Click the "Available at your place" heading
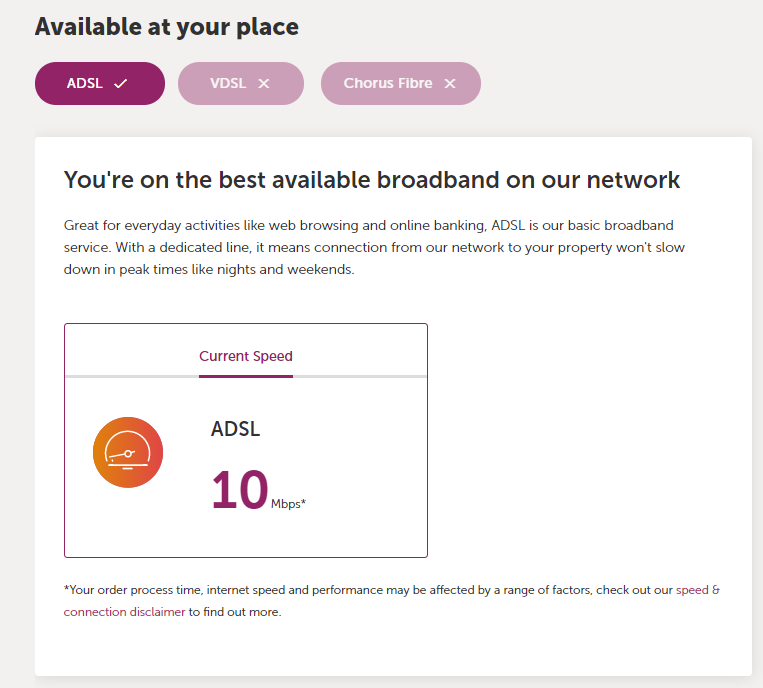The width and height of the screenshot is (763, 688). tap(167, 27)
